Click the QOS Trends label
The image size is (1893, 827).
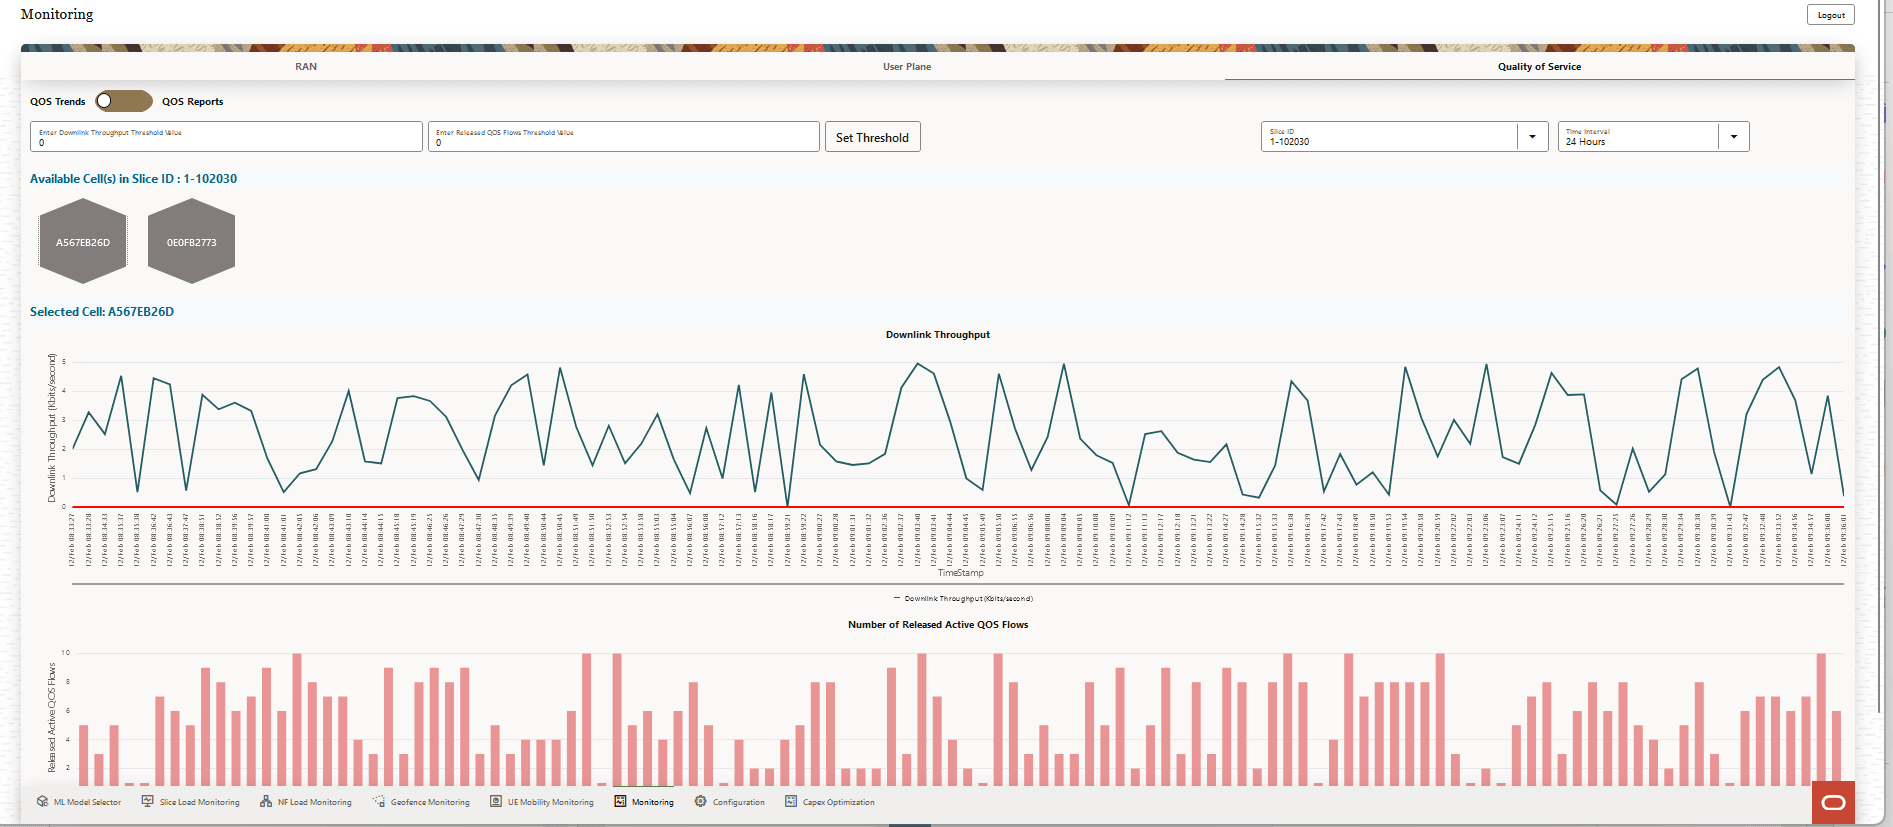coord(58,102)
